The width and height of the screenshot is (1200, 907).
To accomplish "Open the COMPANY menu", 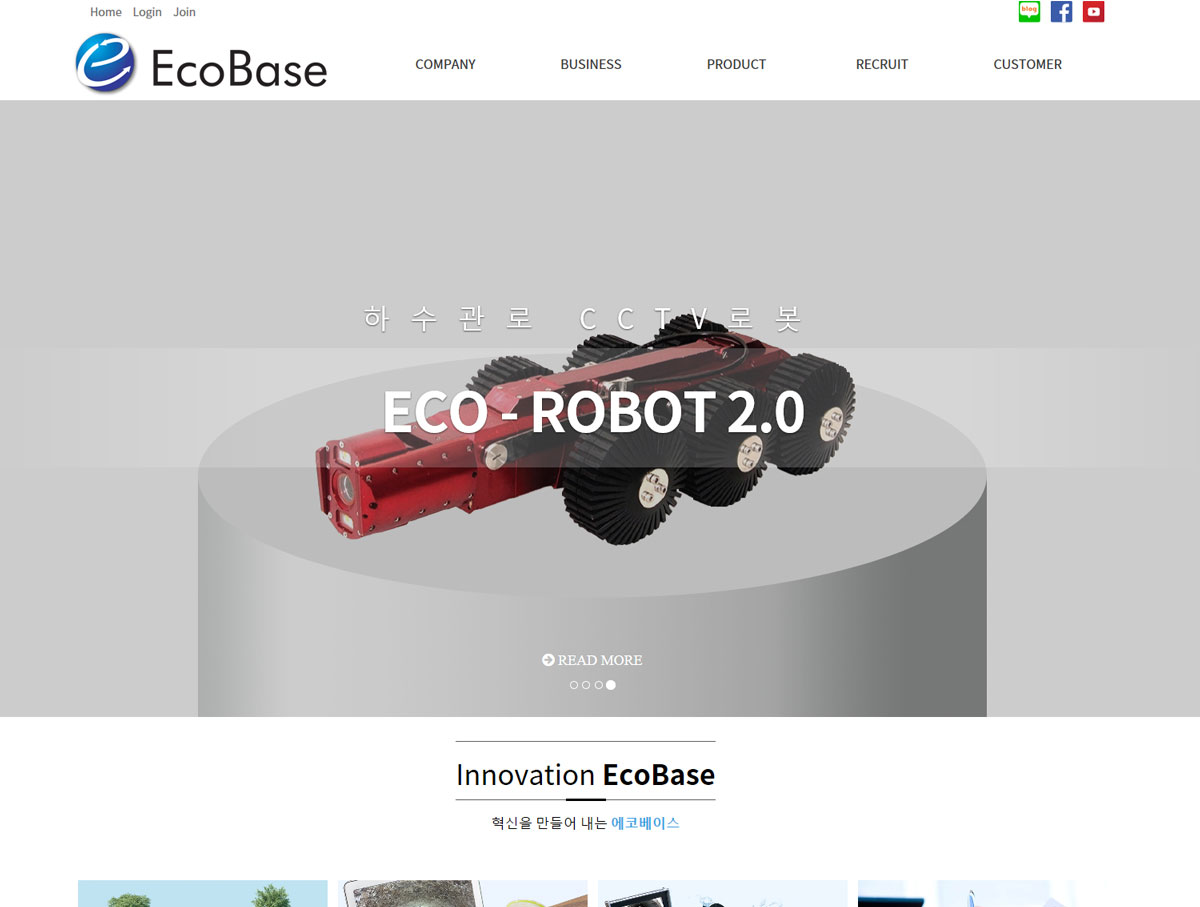I will pyautogui.click(x=445, y=64).
